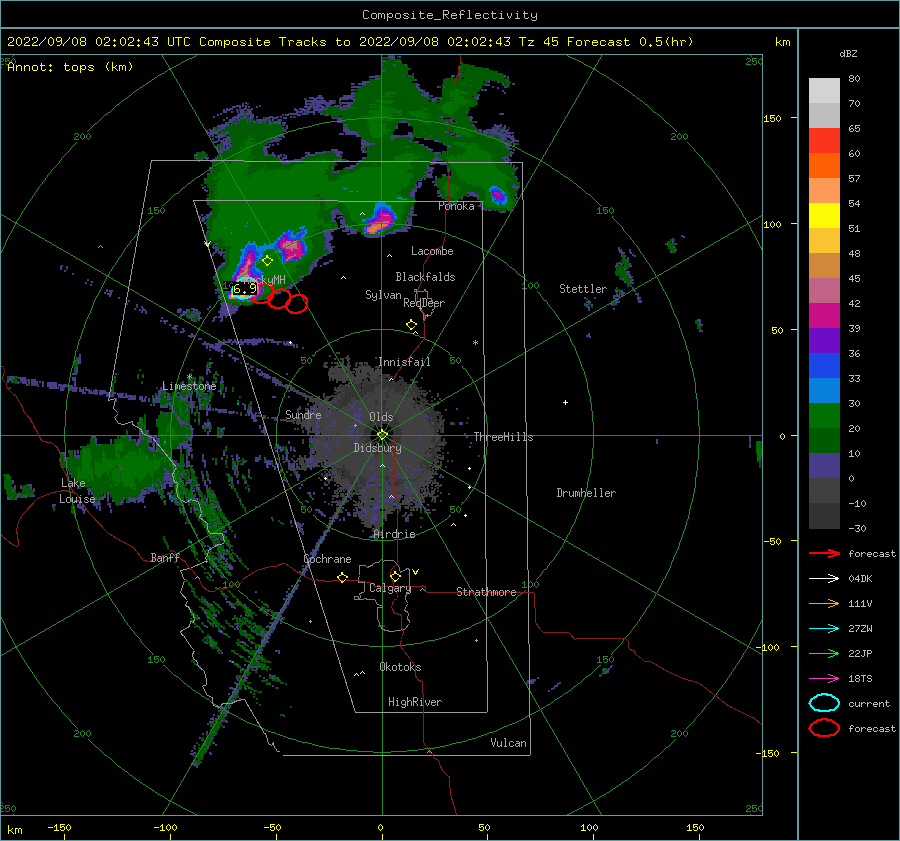Click the Didsbury city label
Viewport: 900px width, 841px height.
tap(378, 448)
